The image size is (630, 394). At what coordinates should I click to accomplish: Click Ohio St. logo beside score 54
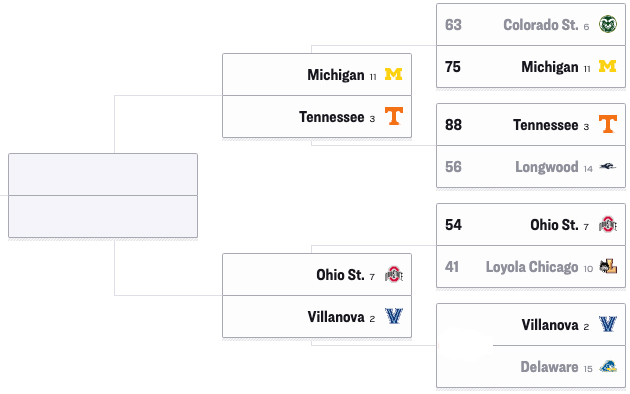click(608, 225)
